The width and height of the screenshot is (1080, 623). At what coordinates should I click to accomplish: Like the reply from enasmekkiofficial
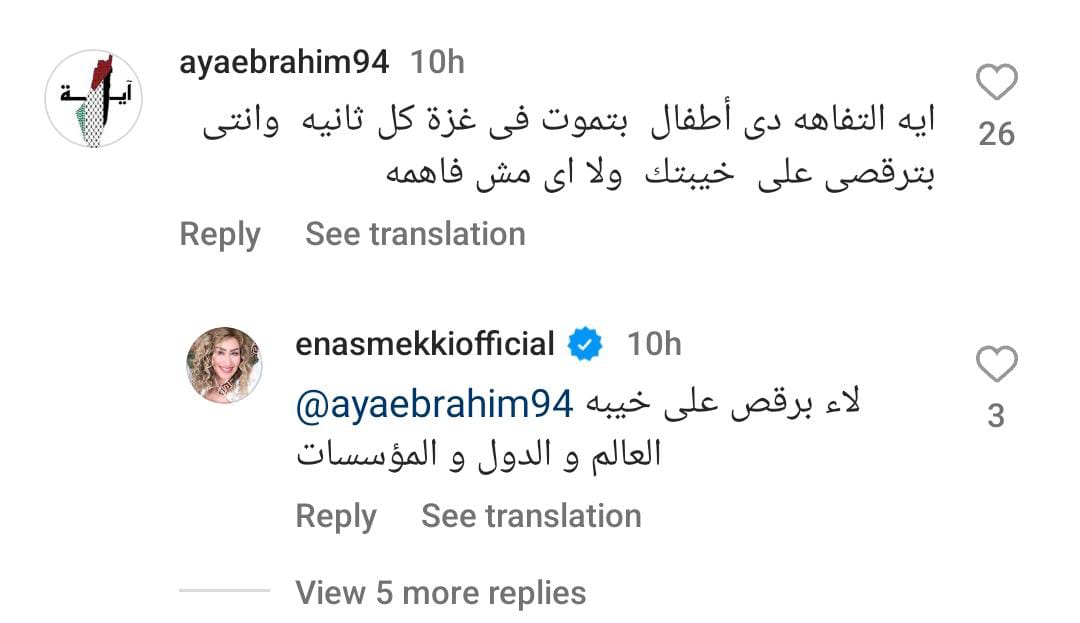[996, 365]
